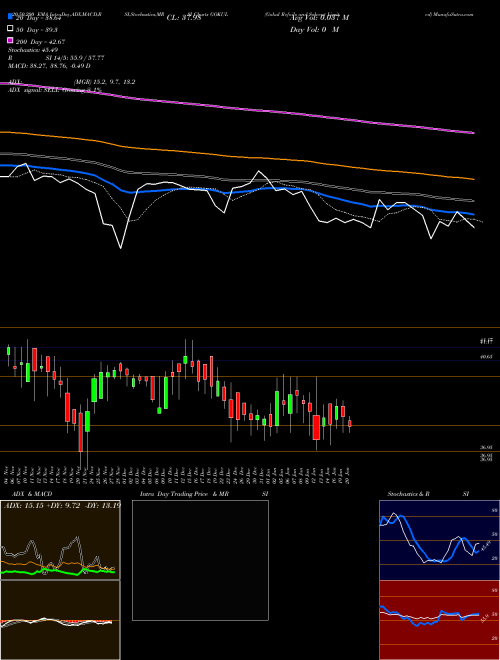The image size is (500, 660).
Task: Click the ADX: 15.15 +DY: 9.72 -DY: 13.19 header
Action: (62, 505)
